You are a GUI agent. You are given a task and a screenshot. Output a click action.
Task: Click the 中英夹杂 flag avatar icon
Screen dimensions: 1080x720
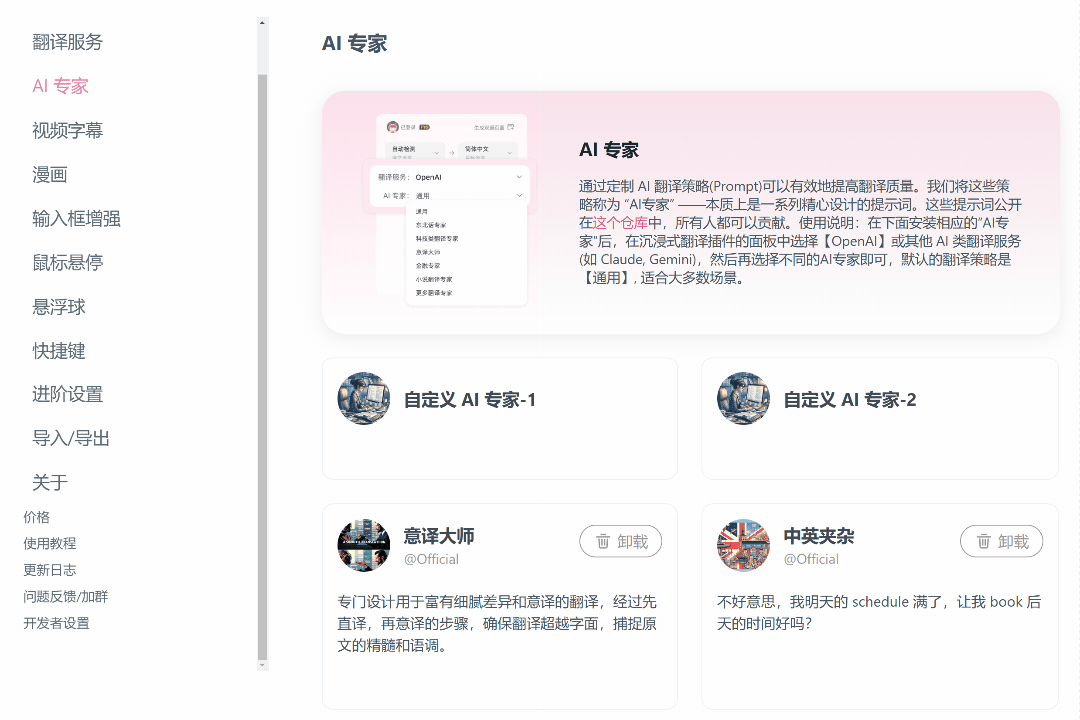743,546
